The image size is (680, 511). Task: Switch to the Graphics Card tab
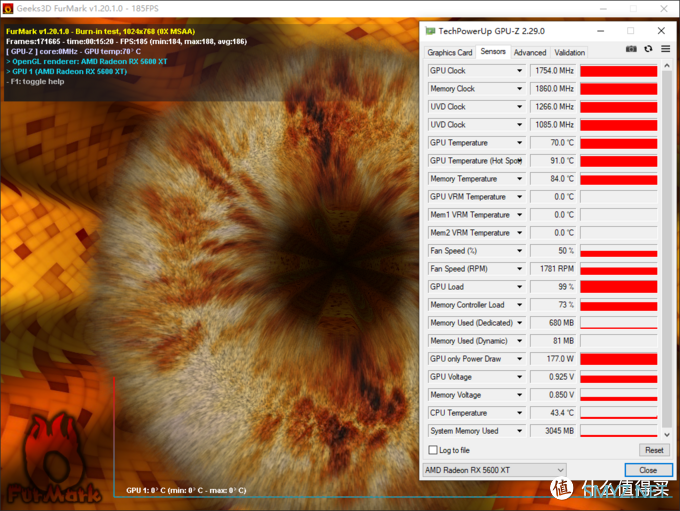click(x=450, y=52)
